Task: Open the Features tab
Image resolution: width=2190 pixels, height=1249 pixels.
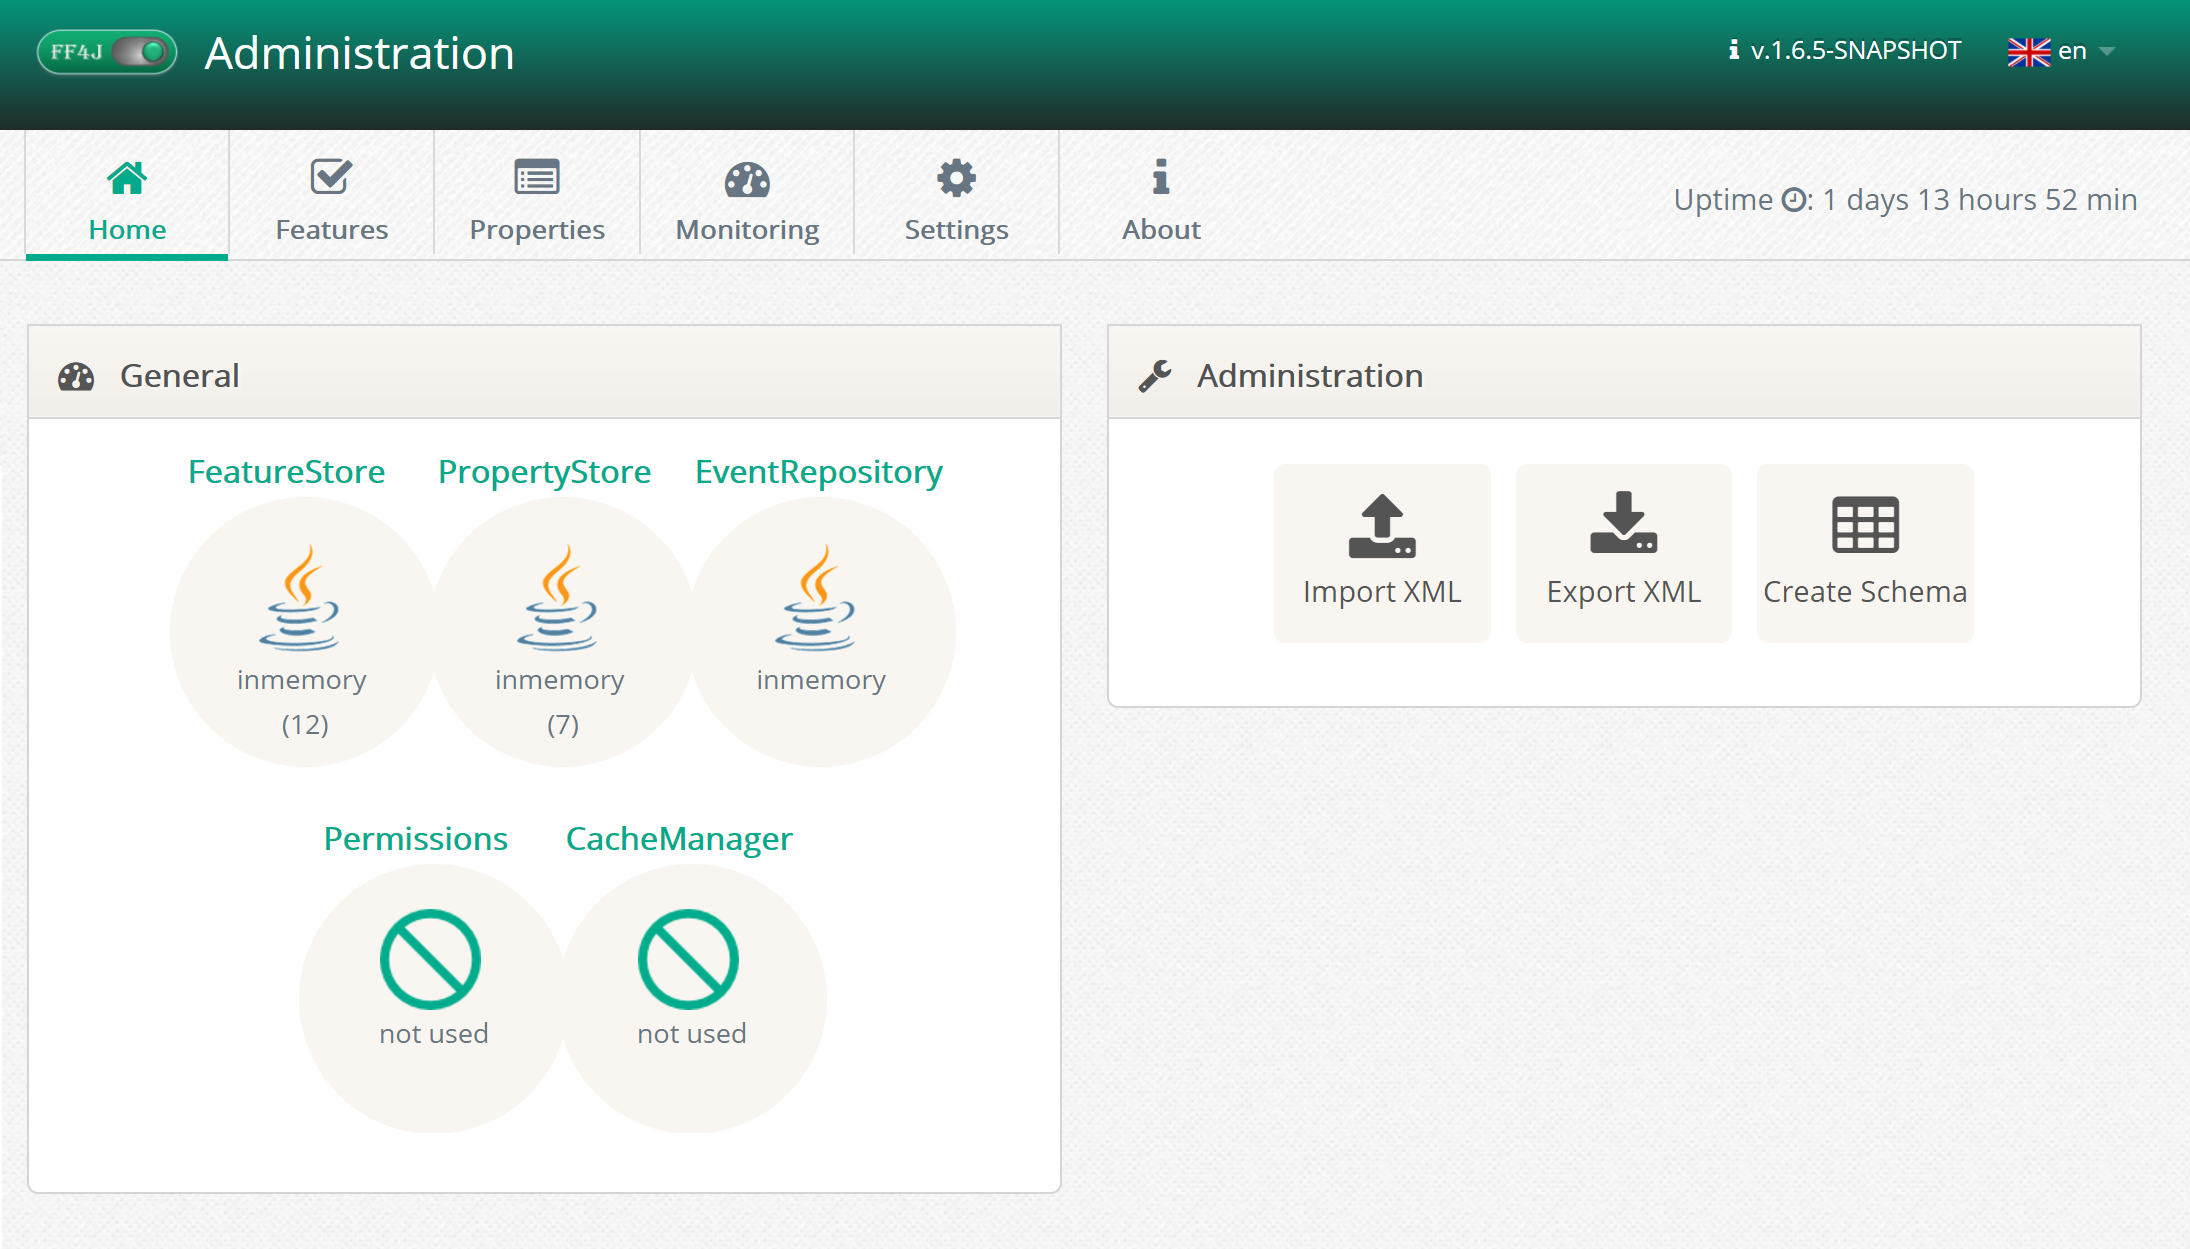Action: 331,200
